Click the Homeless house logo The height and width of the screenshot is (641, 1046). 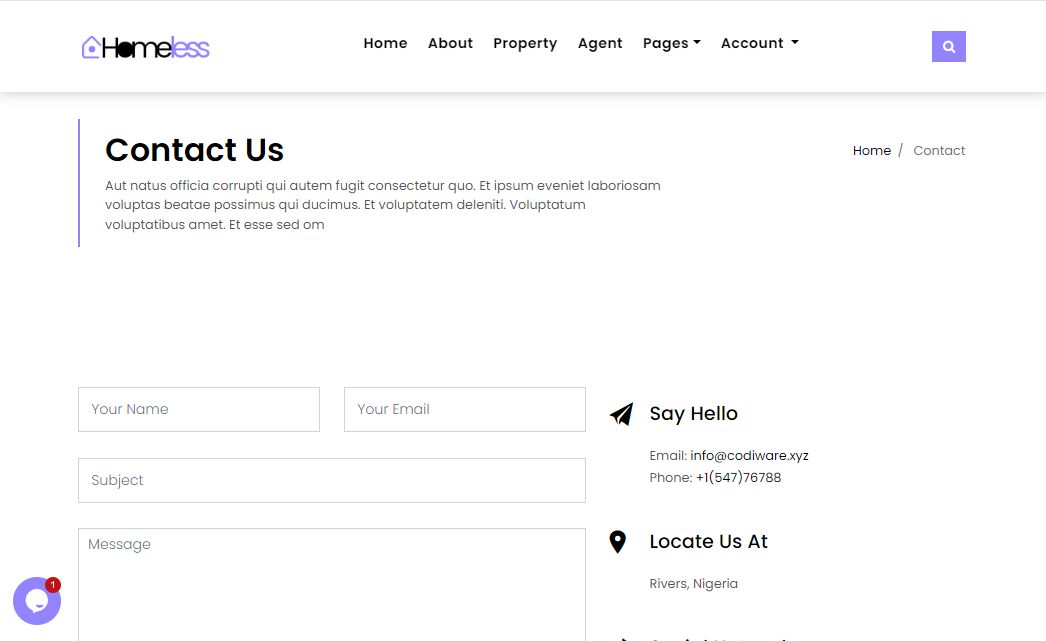pyautogui.click(x=146, y=47)
